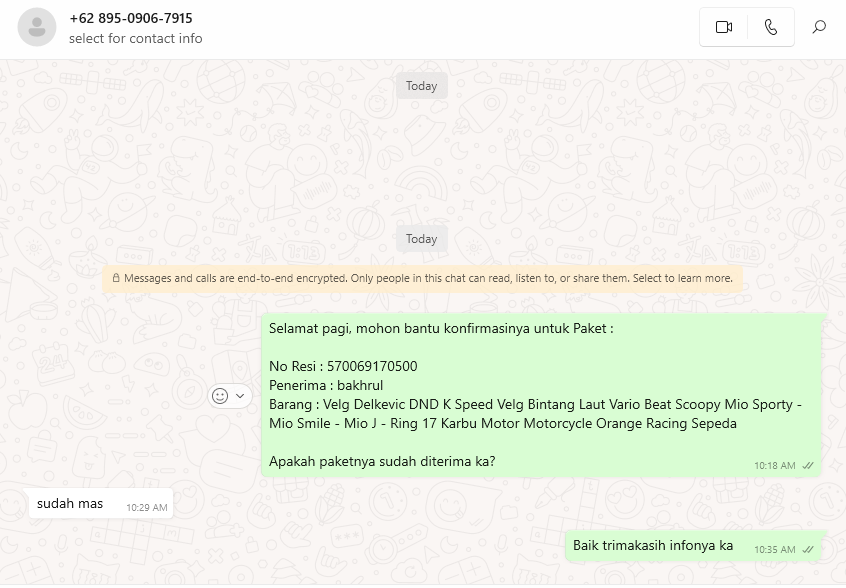Expand message options chevron next to emoji
This screenshot has height=588, width=846.
(x=241, y=396)
